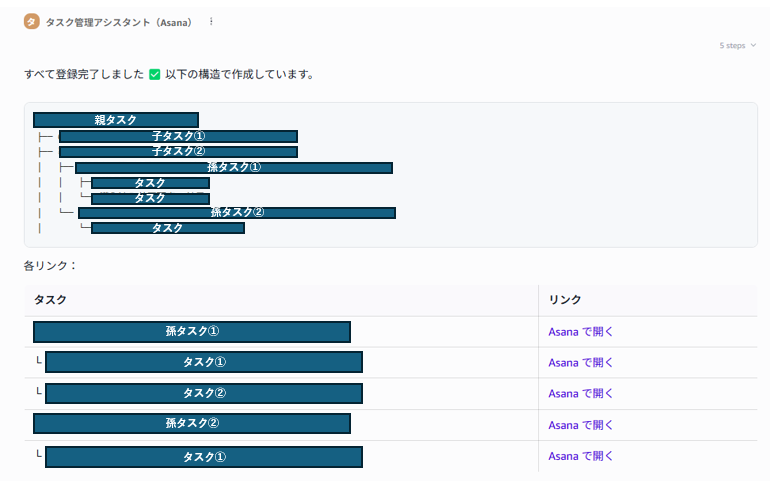Select the タスク block under 孫タスク② in the tree
This screenshot has width=772, height=481.
coord(168,228)
